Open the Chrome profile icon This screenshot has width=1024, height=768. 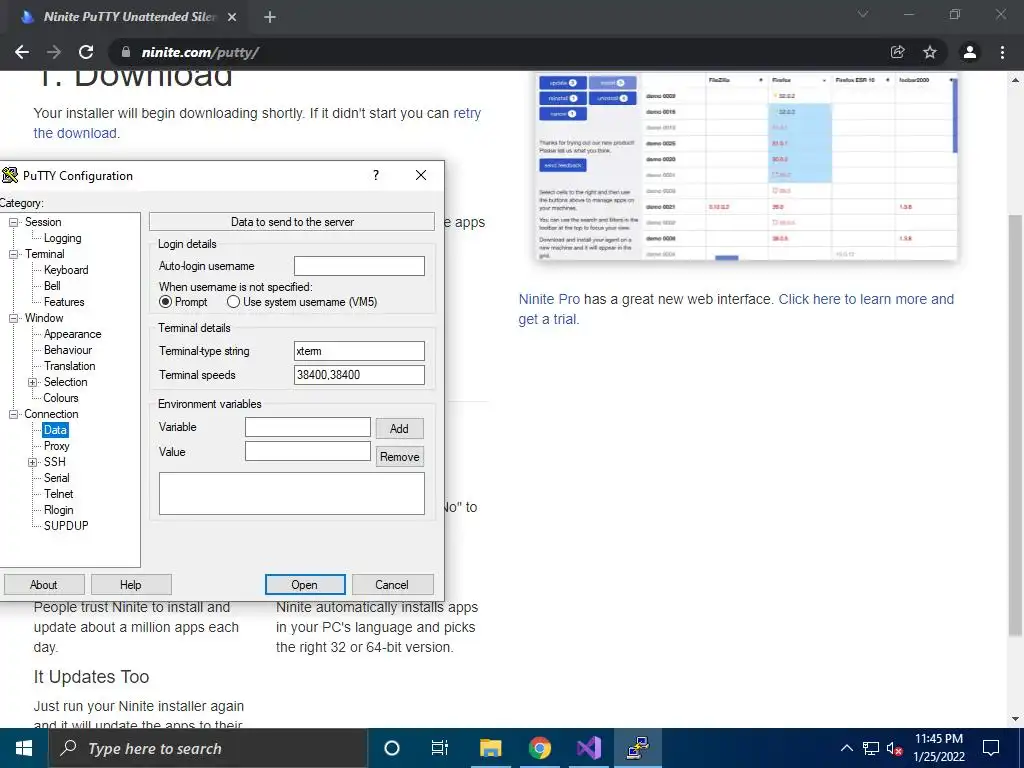coord(970,52)
